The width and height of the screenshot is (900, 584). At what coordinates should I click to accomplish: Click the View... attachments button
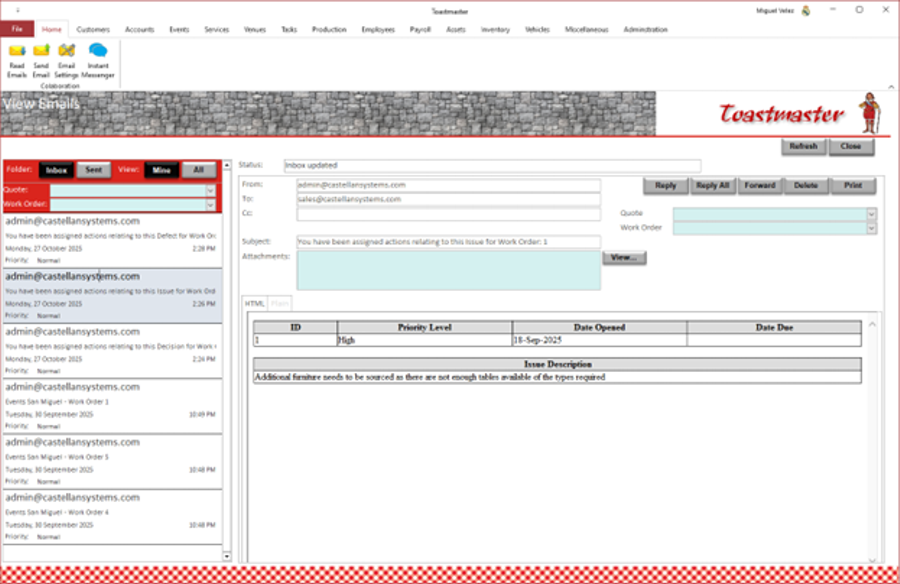click(624, 257)
